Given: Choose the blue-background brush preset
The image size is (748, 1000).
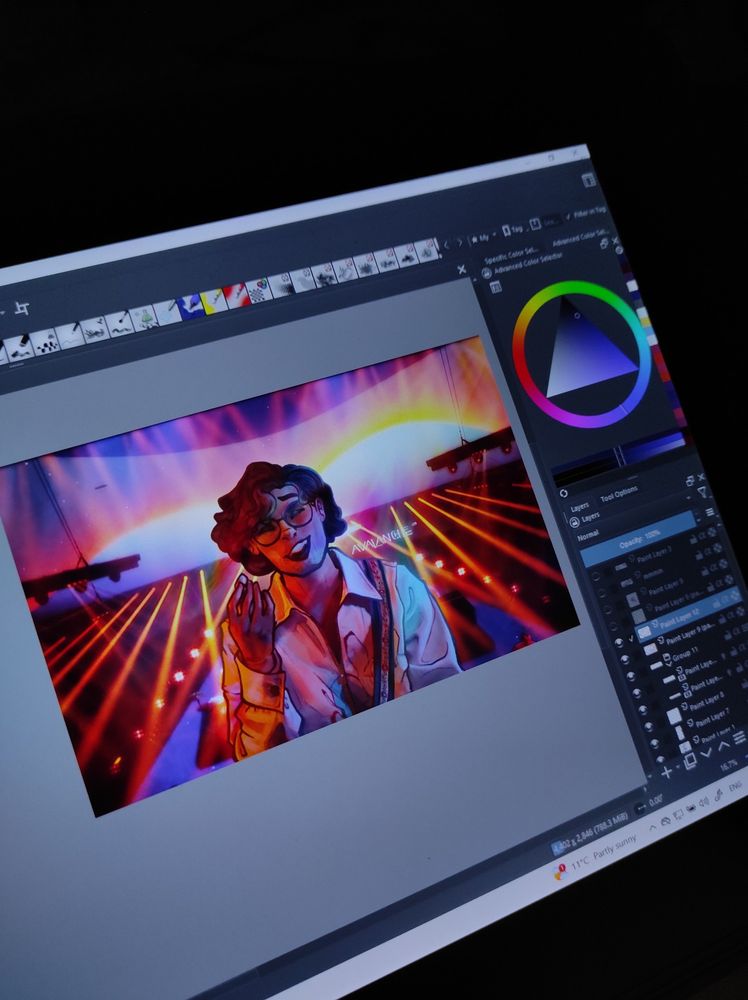Looking at the screenshot, I should 189,305.
